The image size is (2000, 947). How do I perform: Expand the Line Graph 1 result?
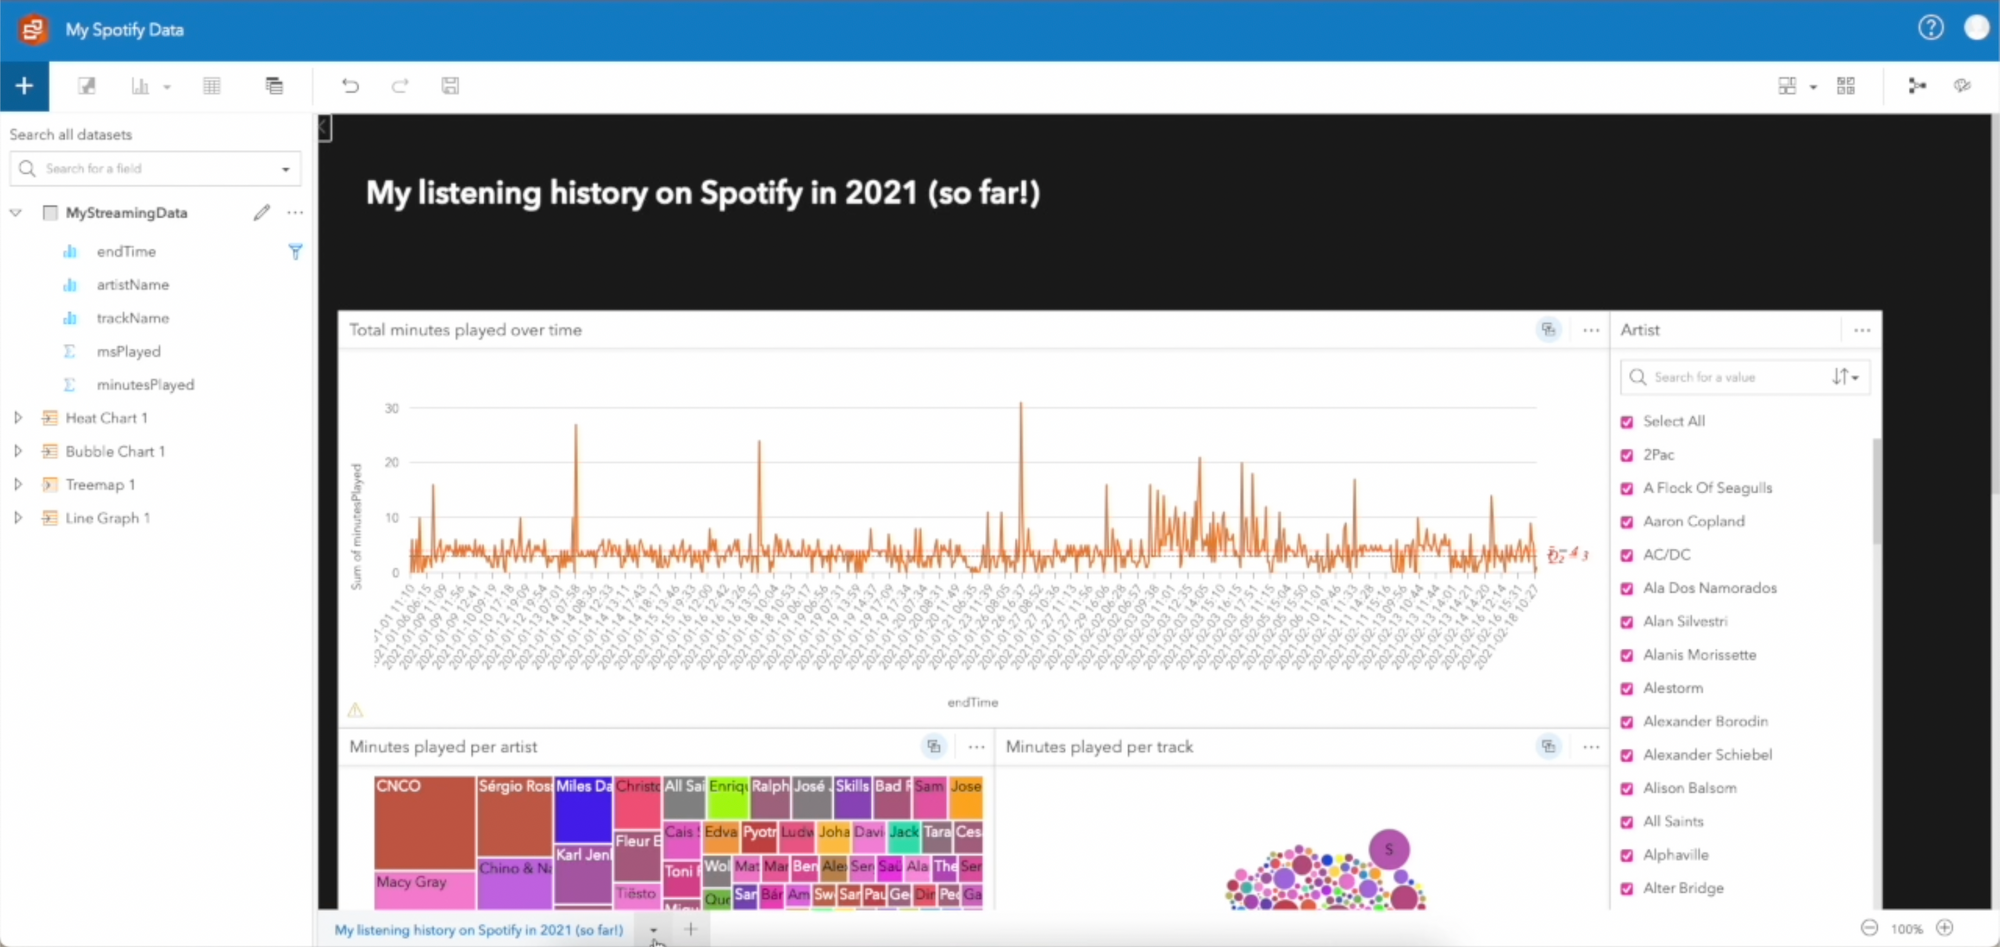[x=17, y=518]
